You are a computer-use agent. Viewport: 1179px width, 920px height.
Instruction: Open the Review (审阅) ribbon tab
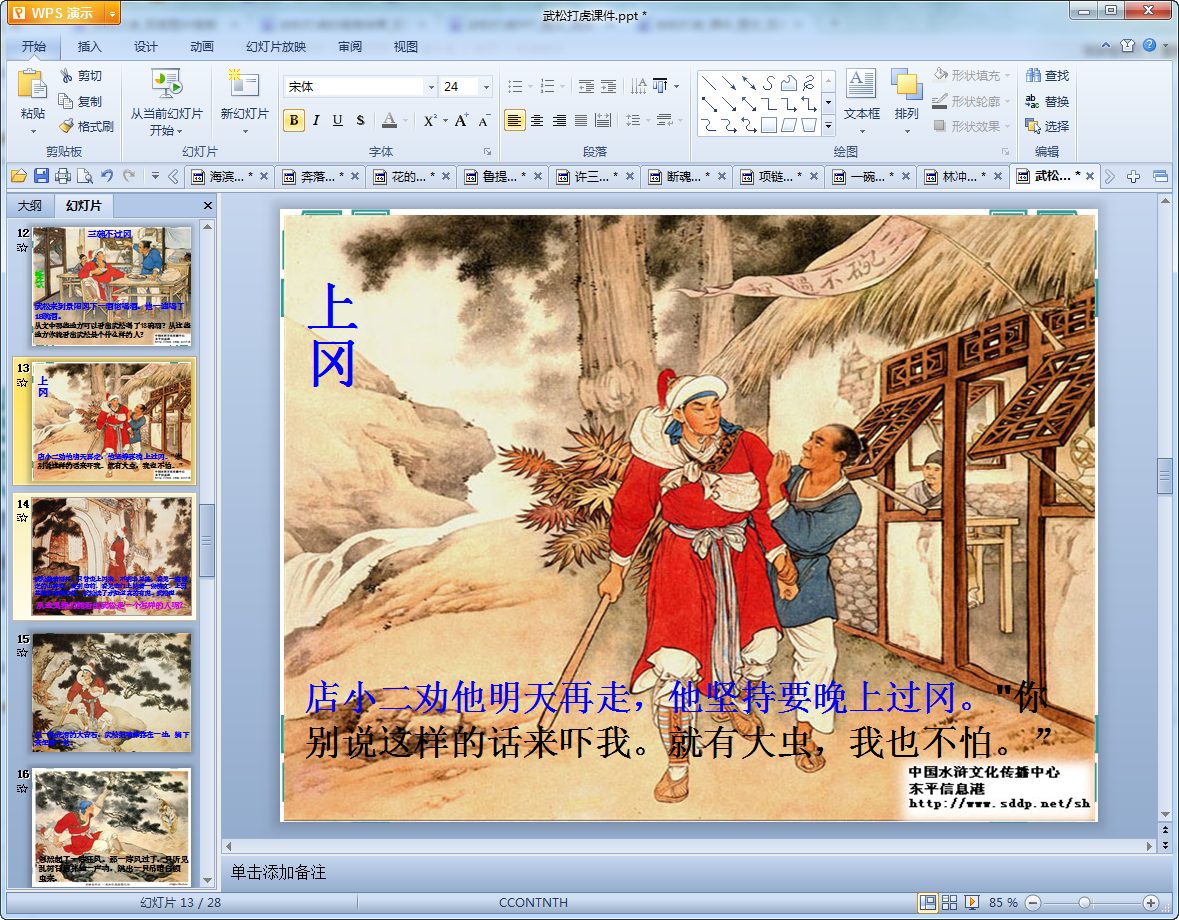point(350,47)
